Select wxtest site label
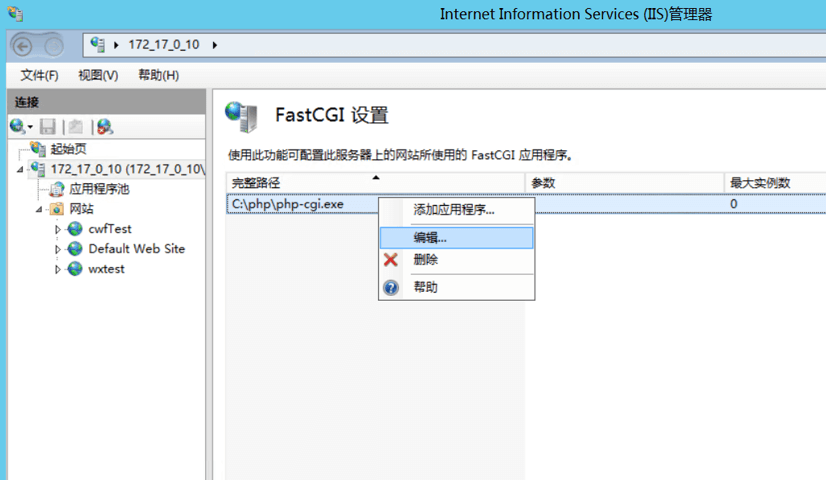 (x=106, y=269)
